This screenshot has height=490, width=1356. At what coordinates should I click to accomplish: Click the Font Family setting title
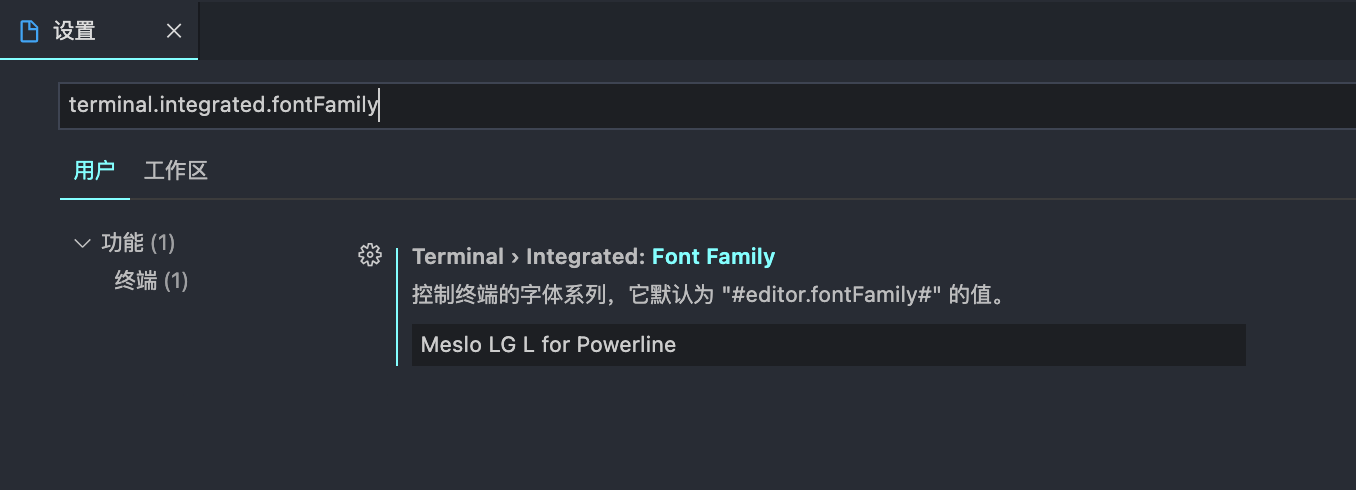(713, 257)
